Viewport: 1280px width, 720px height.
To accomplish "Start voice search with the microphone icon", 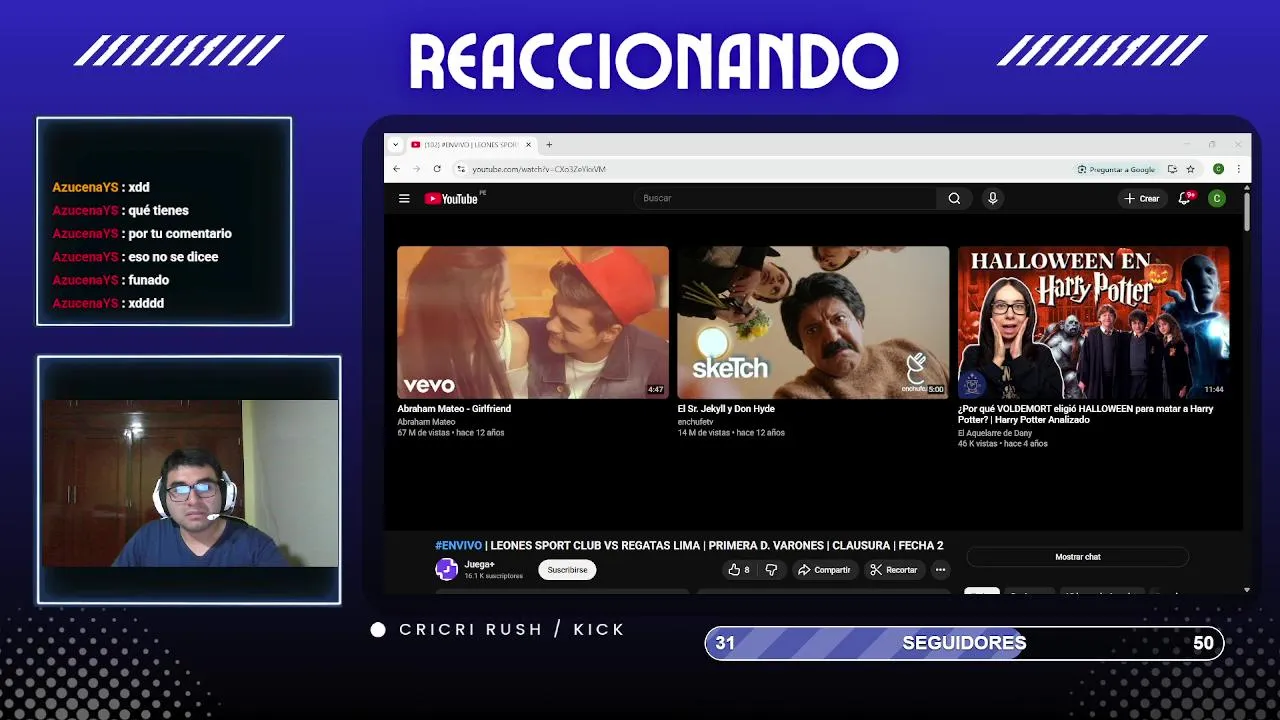I will click(992, 198).
